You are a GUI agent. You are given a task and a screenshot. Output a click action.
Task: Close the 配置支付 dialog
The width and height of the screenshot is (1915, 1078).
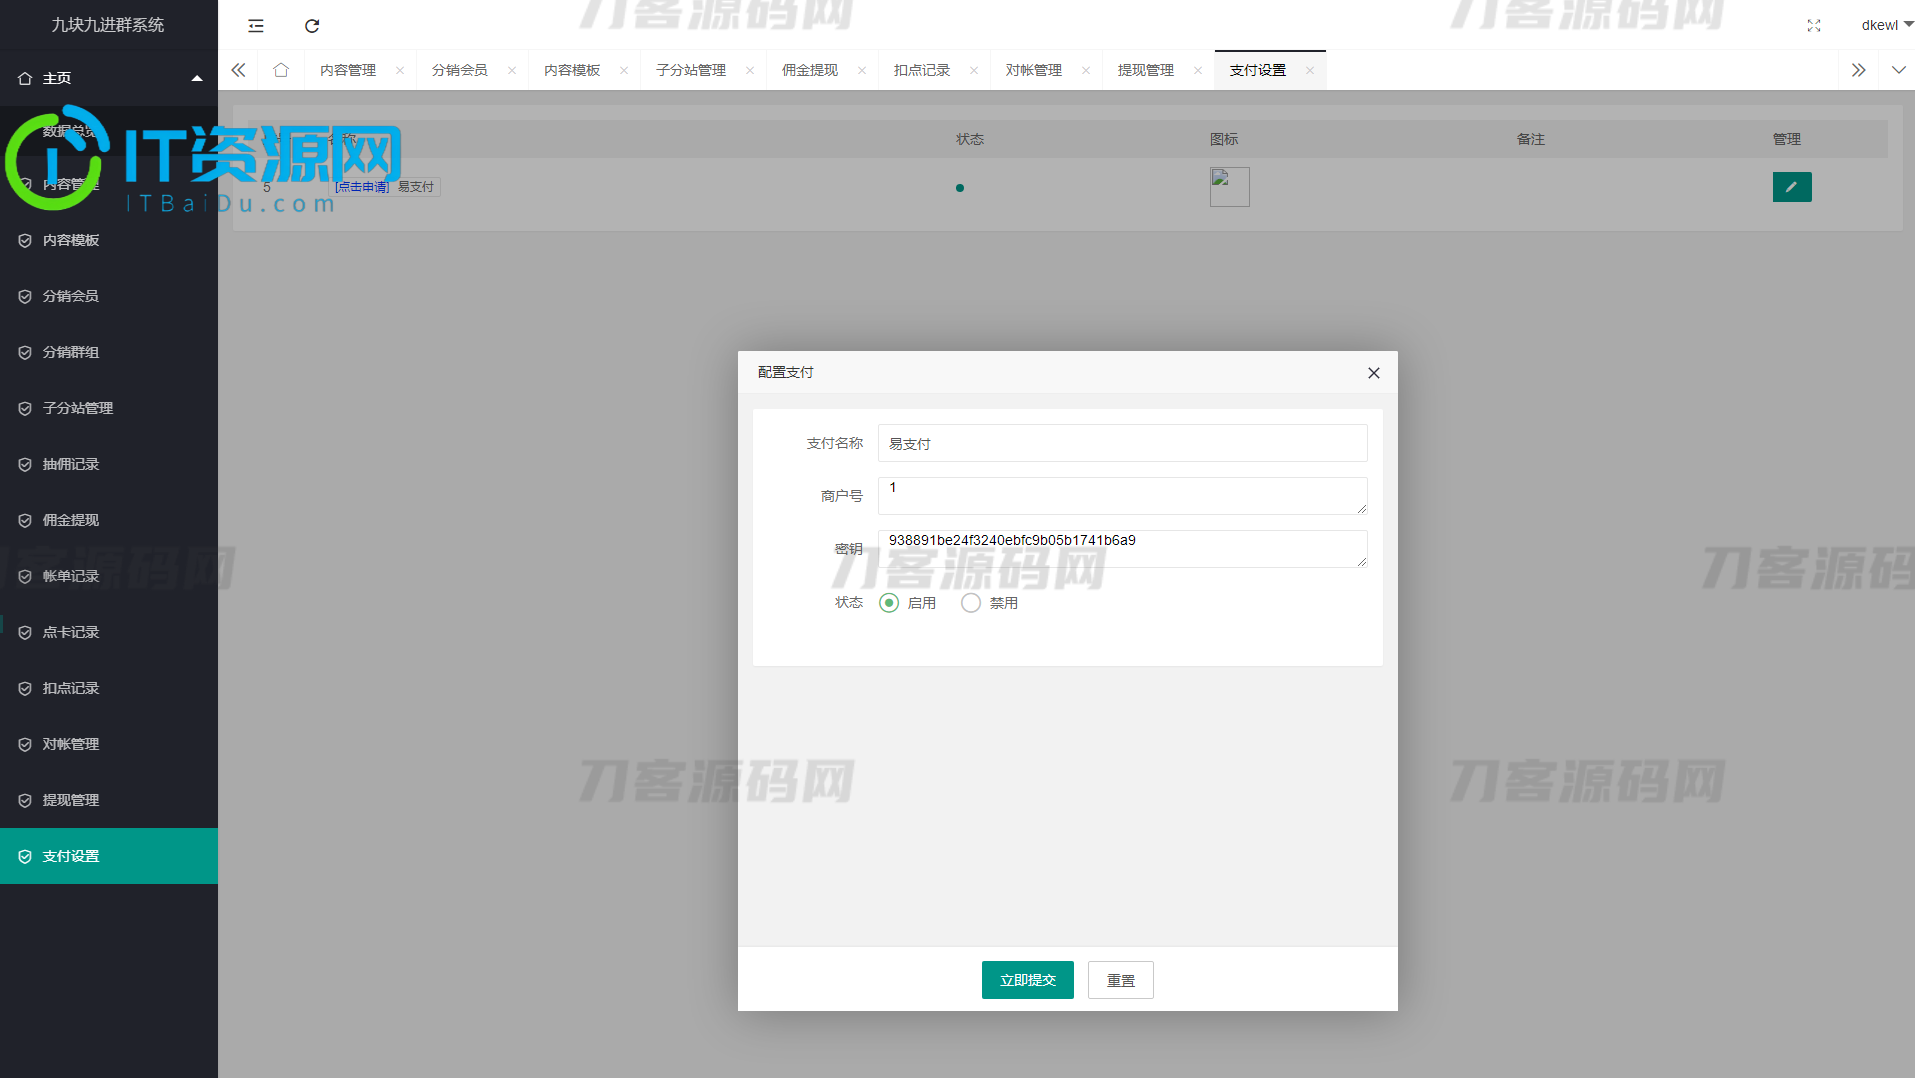1374,373
